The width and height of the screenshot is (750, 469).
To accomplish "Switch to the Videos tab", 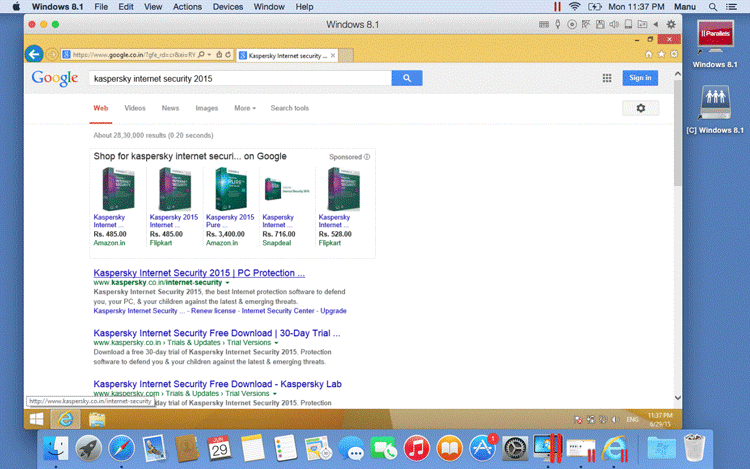I will (135, 108).
